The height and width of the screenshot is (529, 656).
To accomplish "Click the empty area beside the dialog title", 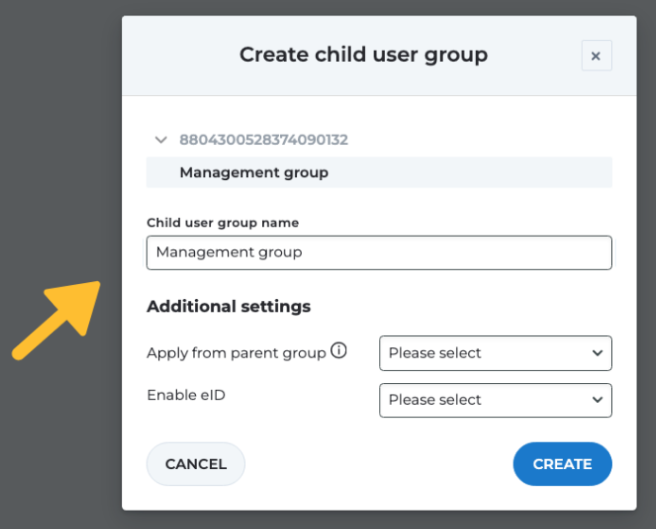I will coord(180,55).
